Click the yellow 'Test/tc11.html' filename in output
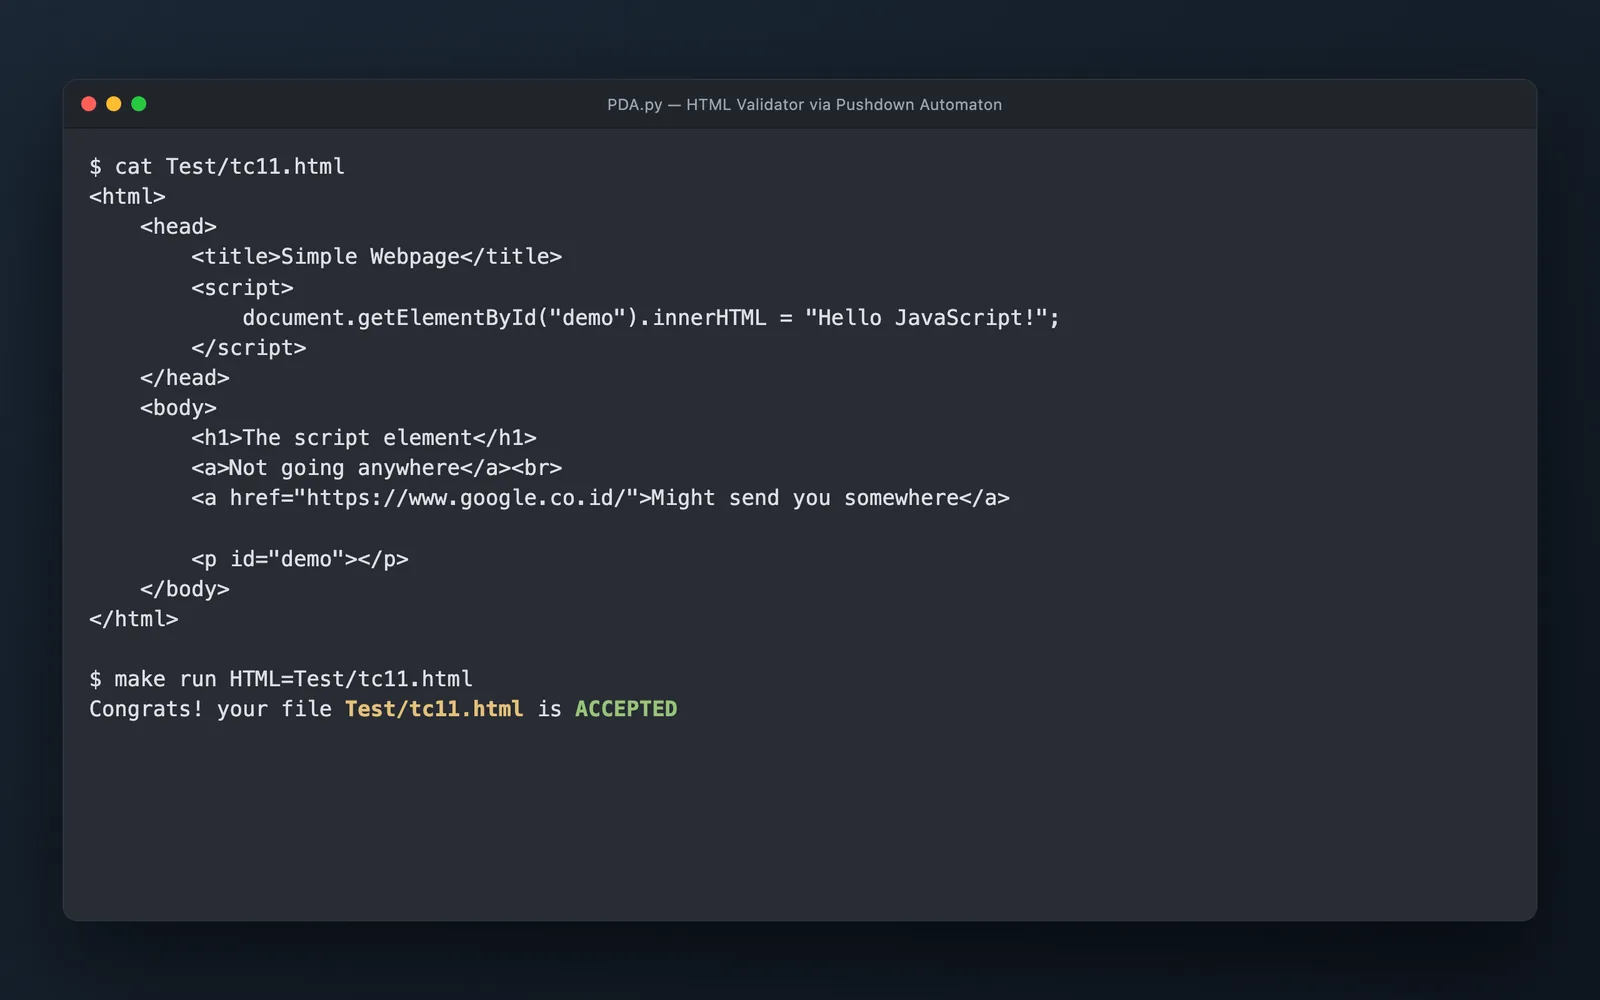Screen dimensions: 1600x1000 click(434, 709)
